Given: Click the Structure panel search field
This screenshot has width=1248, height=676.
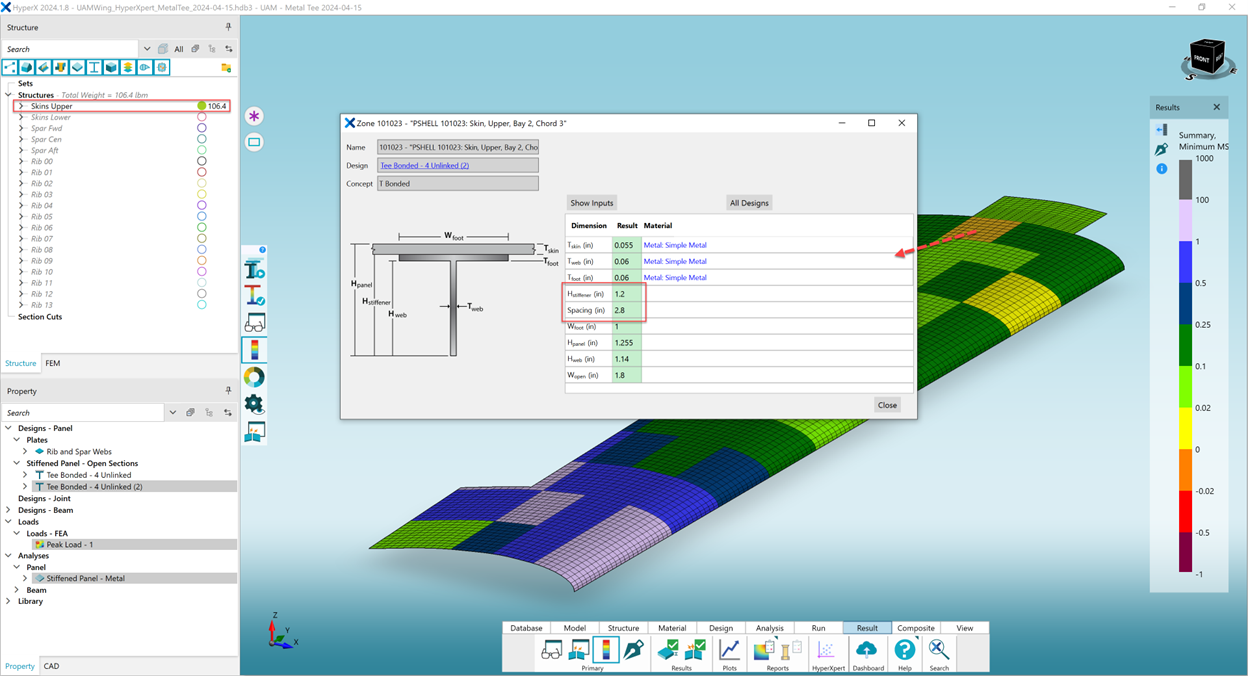Looking at the screenshot, I should (x=70, y=49).
